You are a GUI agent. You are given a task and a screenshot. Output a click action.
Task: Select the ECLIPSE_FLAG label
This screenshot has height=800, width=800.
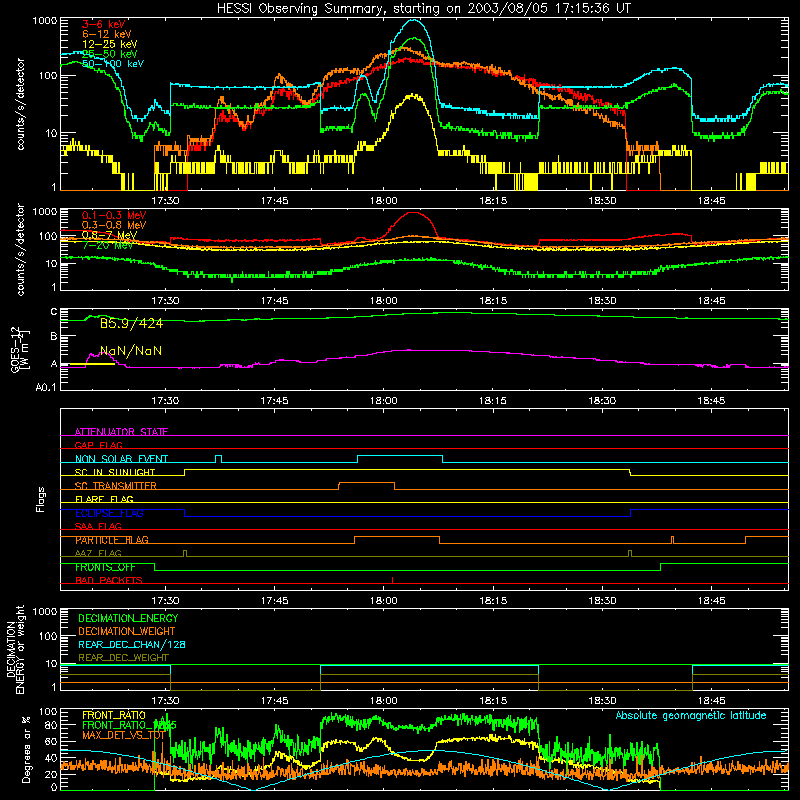[x=109, y=513]
